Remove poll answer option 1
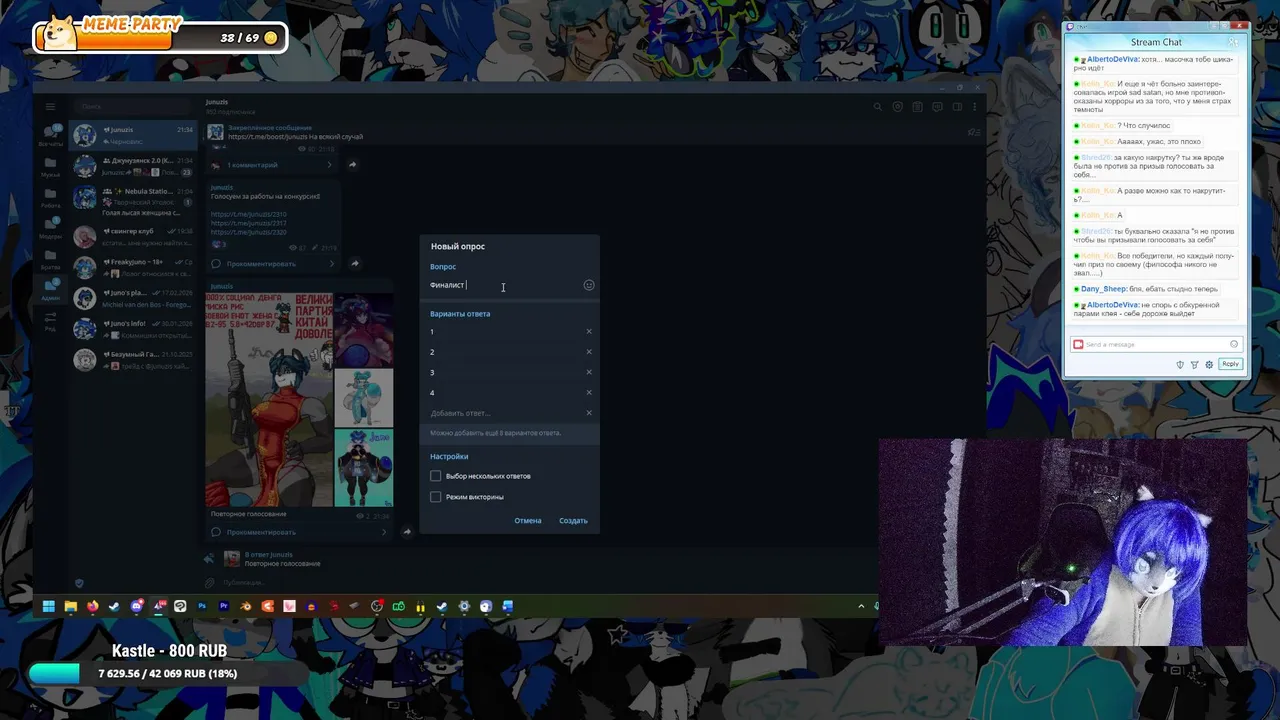The image size is (1280, 720). [589, 331]
